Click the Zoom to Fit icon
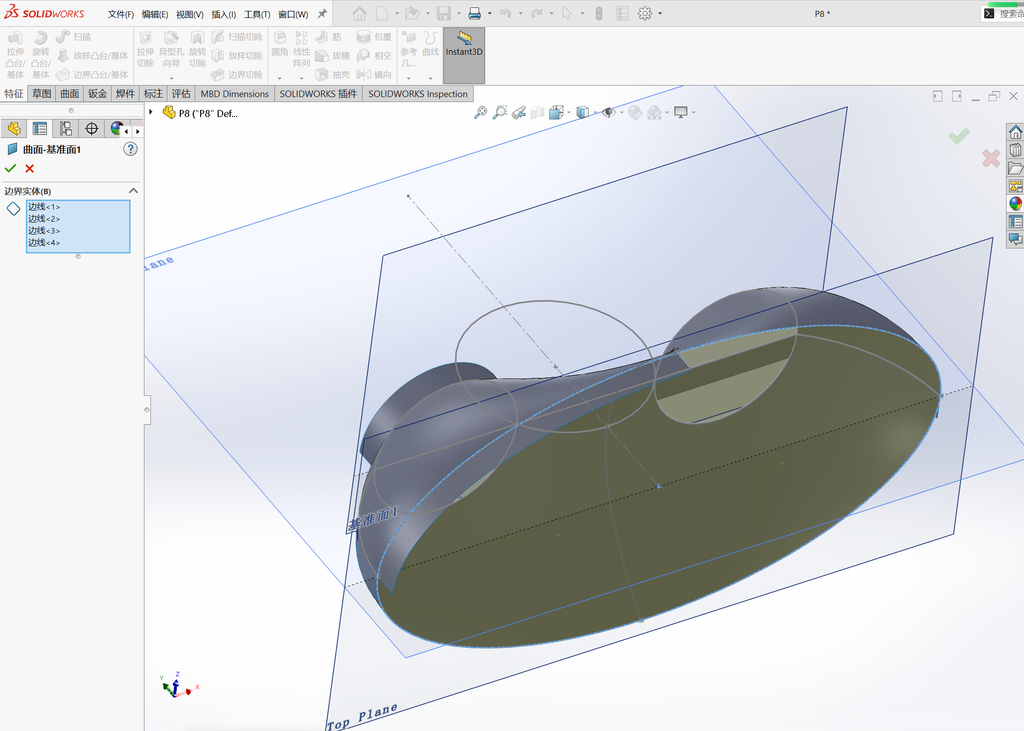Image resolution: width=1024 pixels, height=731 pixels. coord(481,112)
